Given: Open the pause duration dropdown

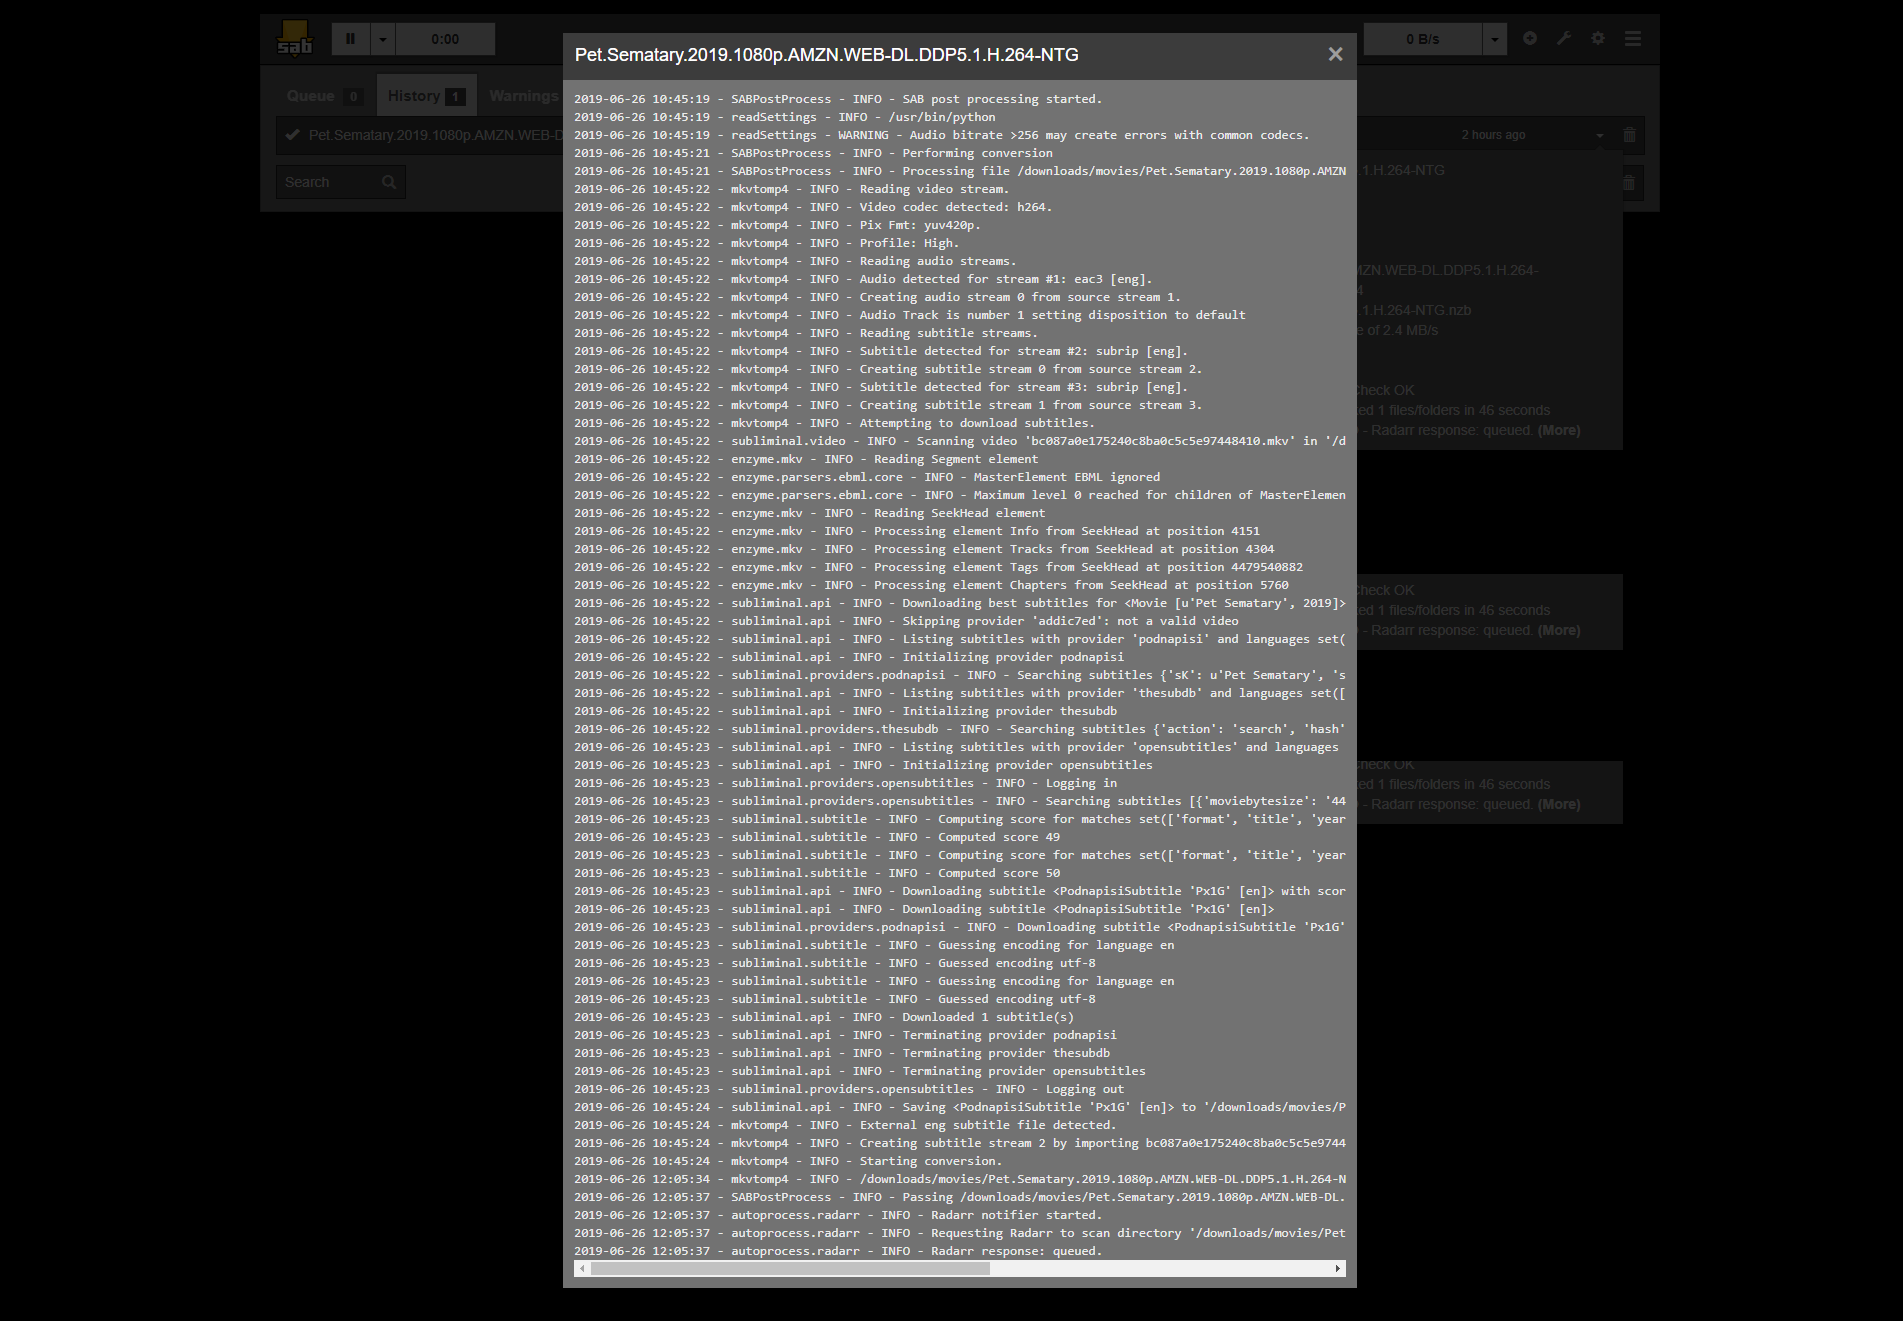Looking at the screenshot, I should coord(381,38).
